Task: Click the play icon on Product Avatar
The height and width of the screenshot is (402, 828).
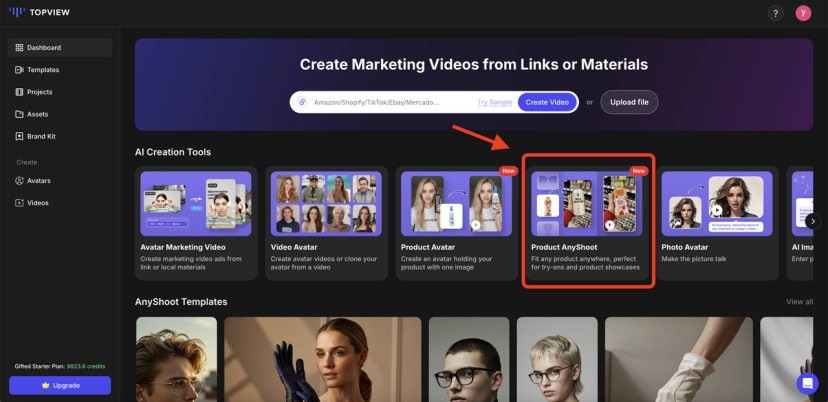Action: tap(476, 225)
